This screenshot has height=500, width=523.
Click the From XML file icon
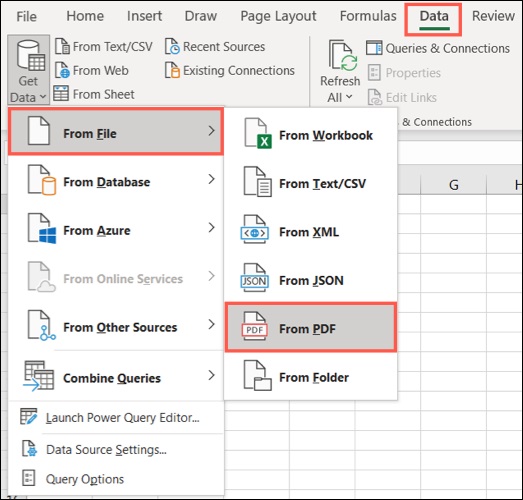tap(254, 229)
